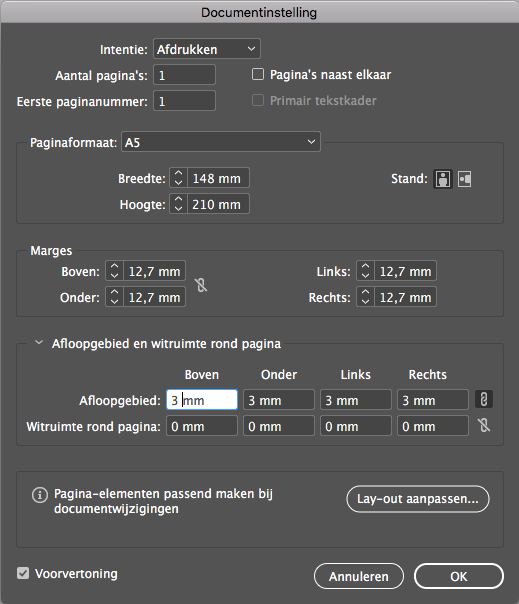This screenshot has height=604, width=519.
Task: Toggle the Afloopgebied chain link icon
Action: 484,399
